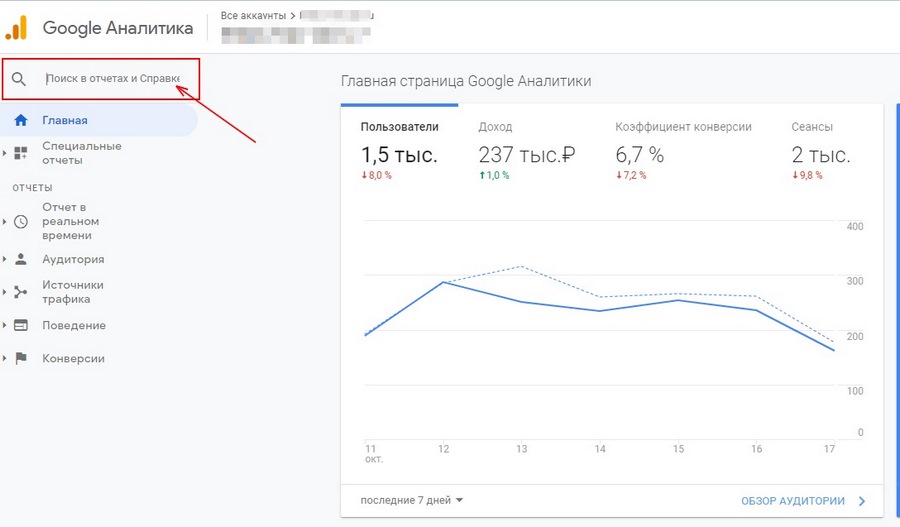Image resolution: width=900 pixels, height=527 pixels.
Task: Expand the Специальные отчеты section arrow
Action: [x=5, y=153]
